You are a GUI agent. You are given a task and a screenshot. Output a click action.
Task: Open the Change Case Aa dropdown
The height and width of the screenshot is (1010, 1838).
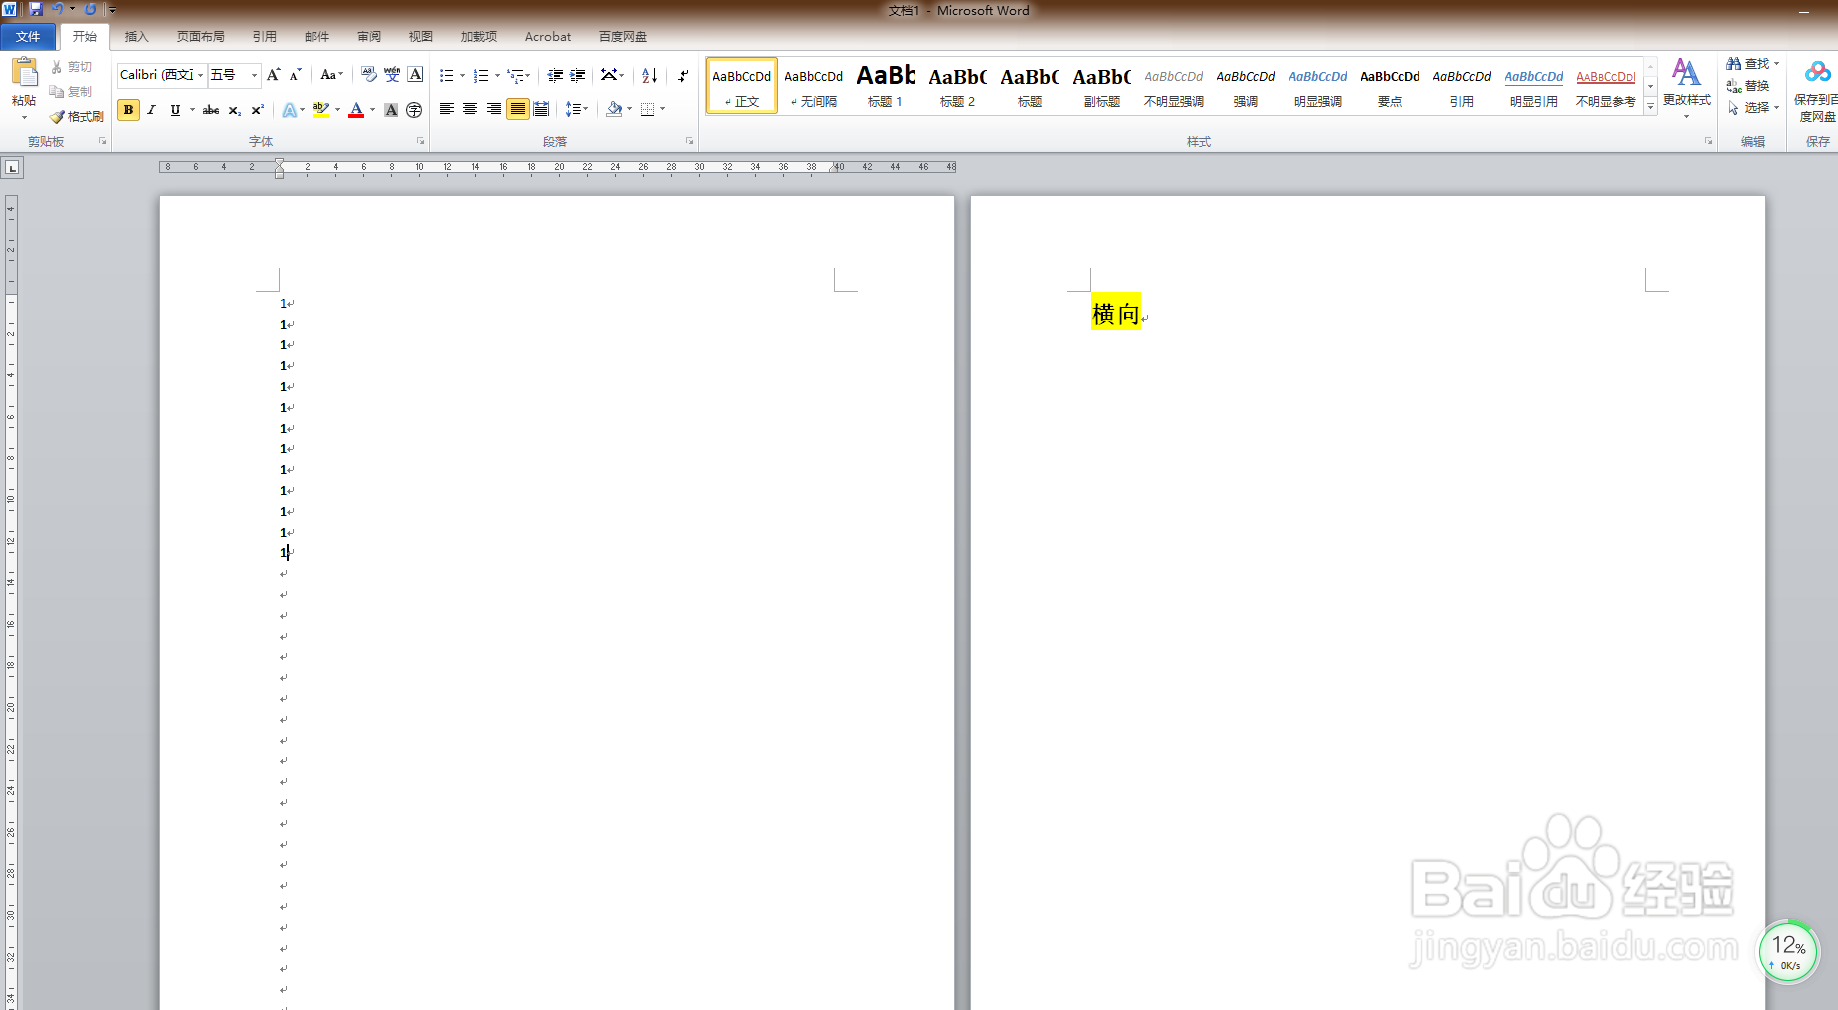331,75
